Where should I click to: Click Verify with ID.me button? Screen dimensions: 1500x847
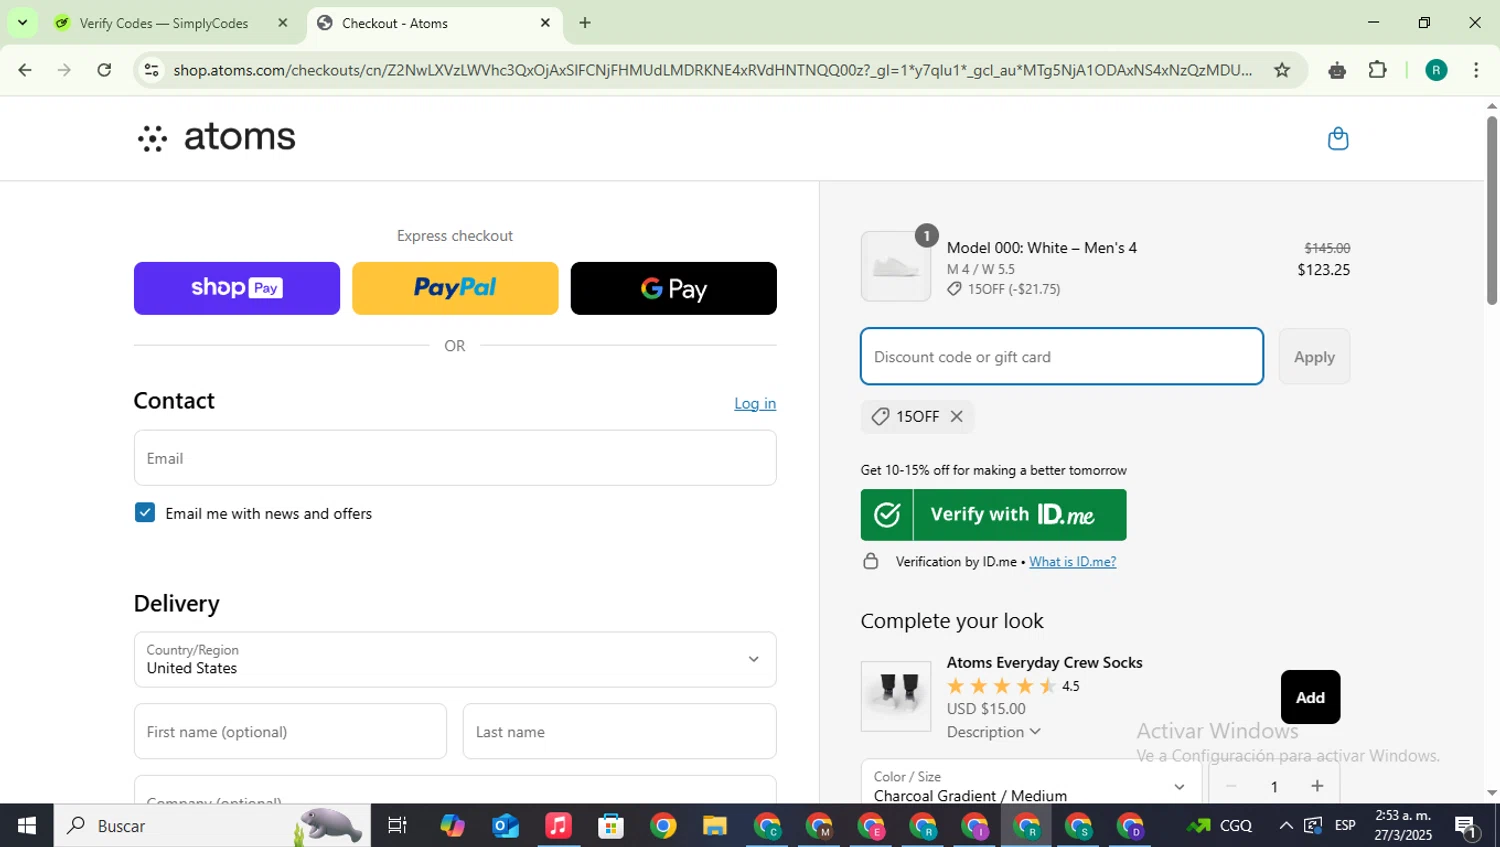point(993,515)
